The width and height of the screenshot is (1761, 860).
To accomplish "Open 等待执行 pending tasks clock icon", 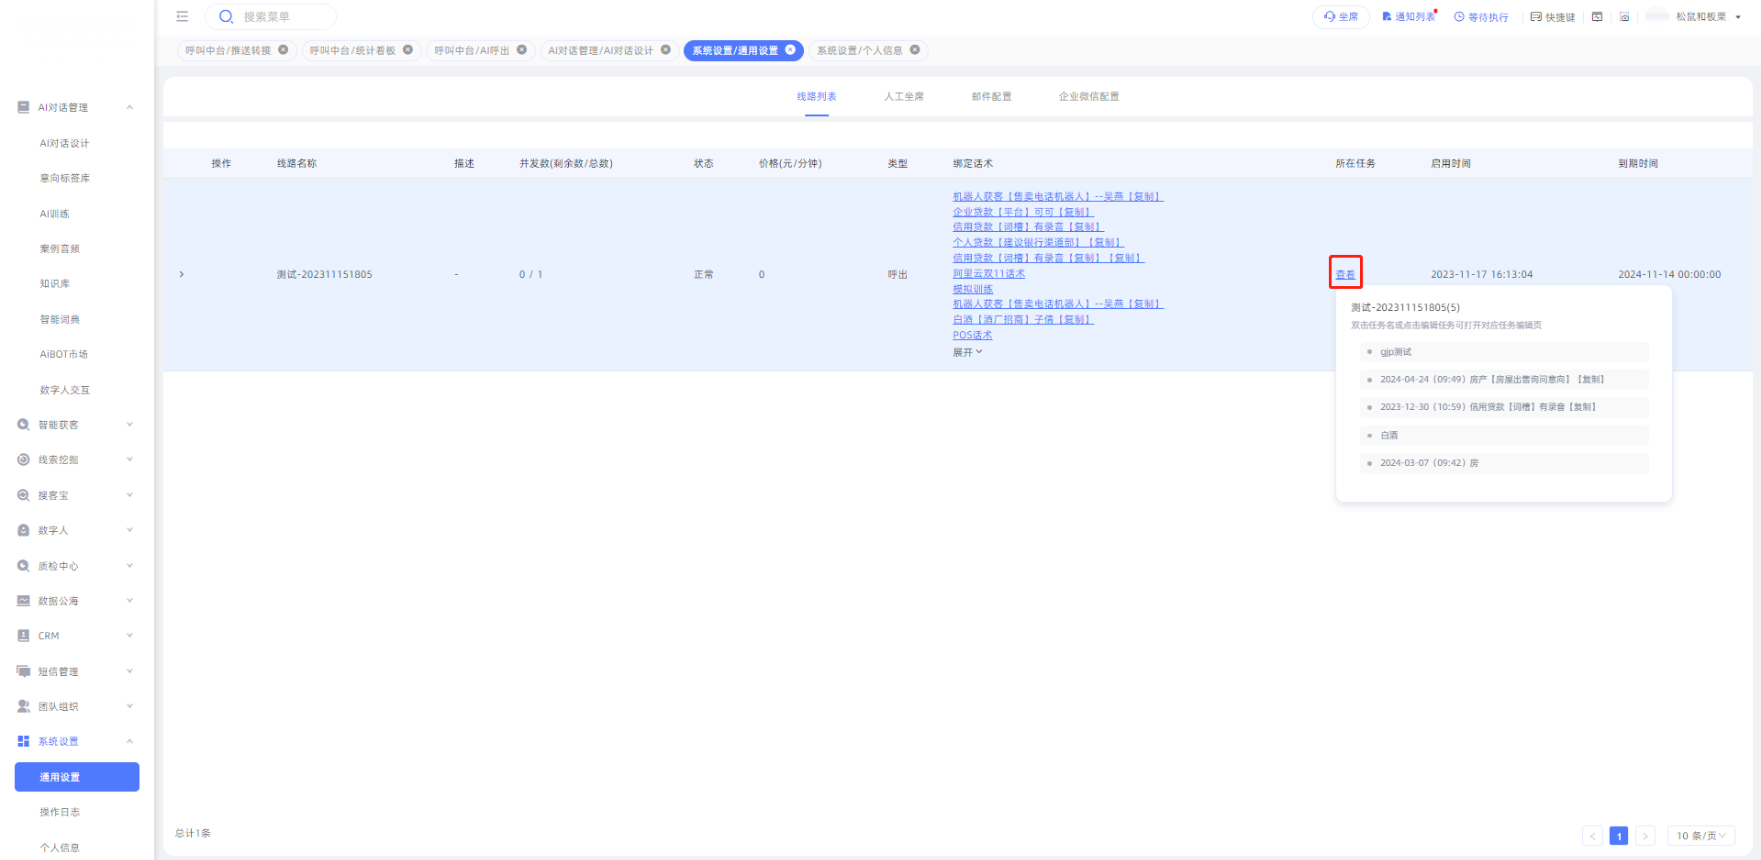I will click(x=1481, y=17).
